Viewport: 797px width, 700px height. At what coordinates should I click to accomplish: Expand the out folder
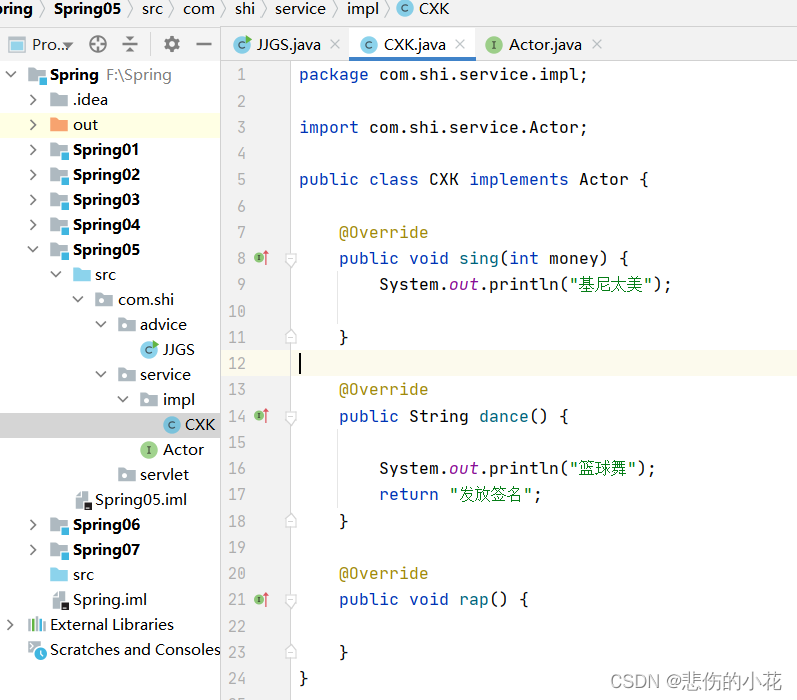pyautogui.click(x=33, y=125)
